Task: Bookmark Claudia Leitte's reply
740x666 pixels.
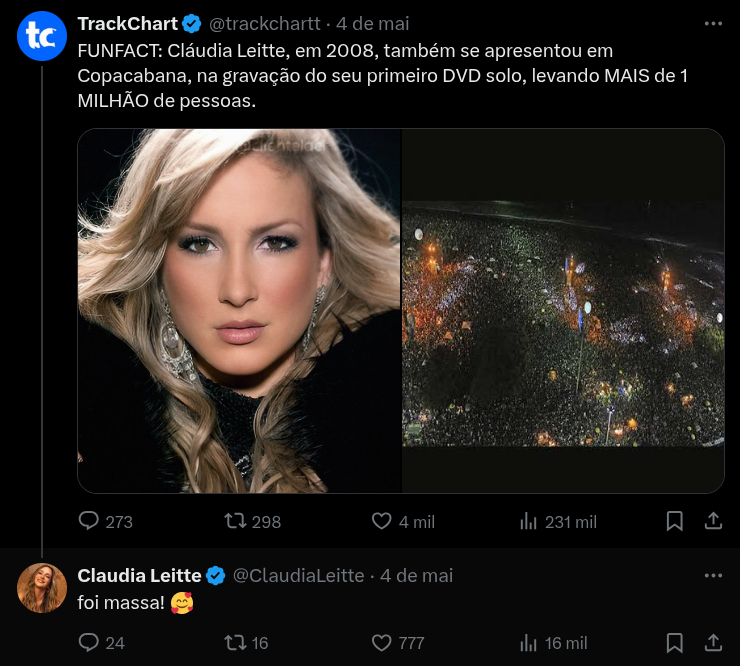Action: point(675,642)
